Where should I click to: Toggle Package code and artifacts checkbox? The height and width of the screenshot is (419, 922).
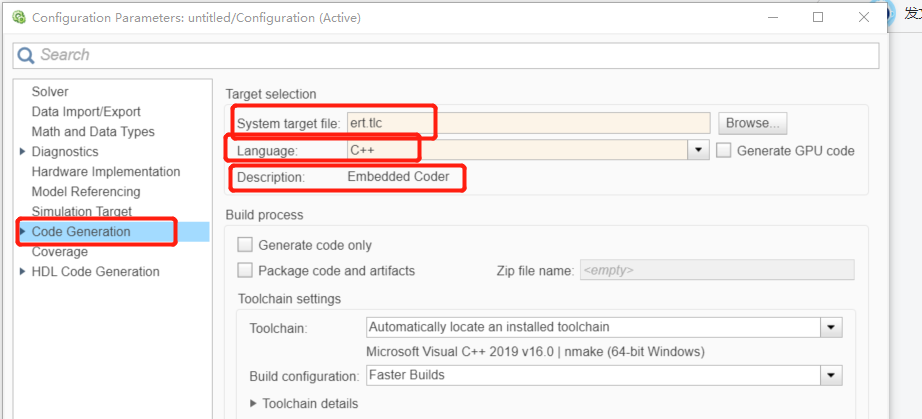[245, 270]
